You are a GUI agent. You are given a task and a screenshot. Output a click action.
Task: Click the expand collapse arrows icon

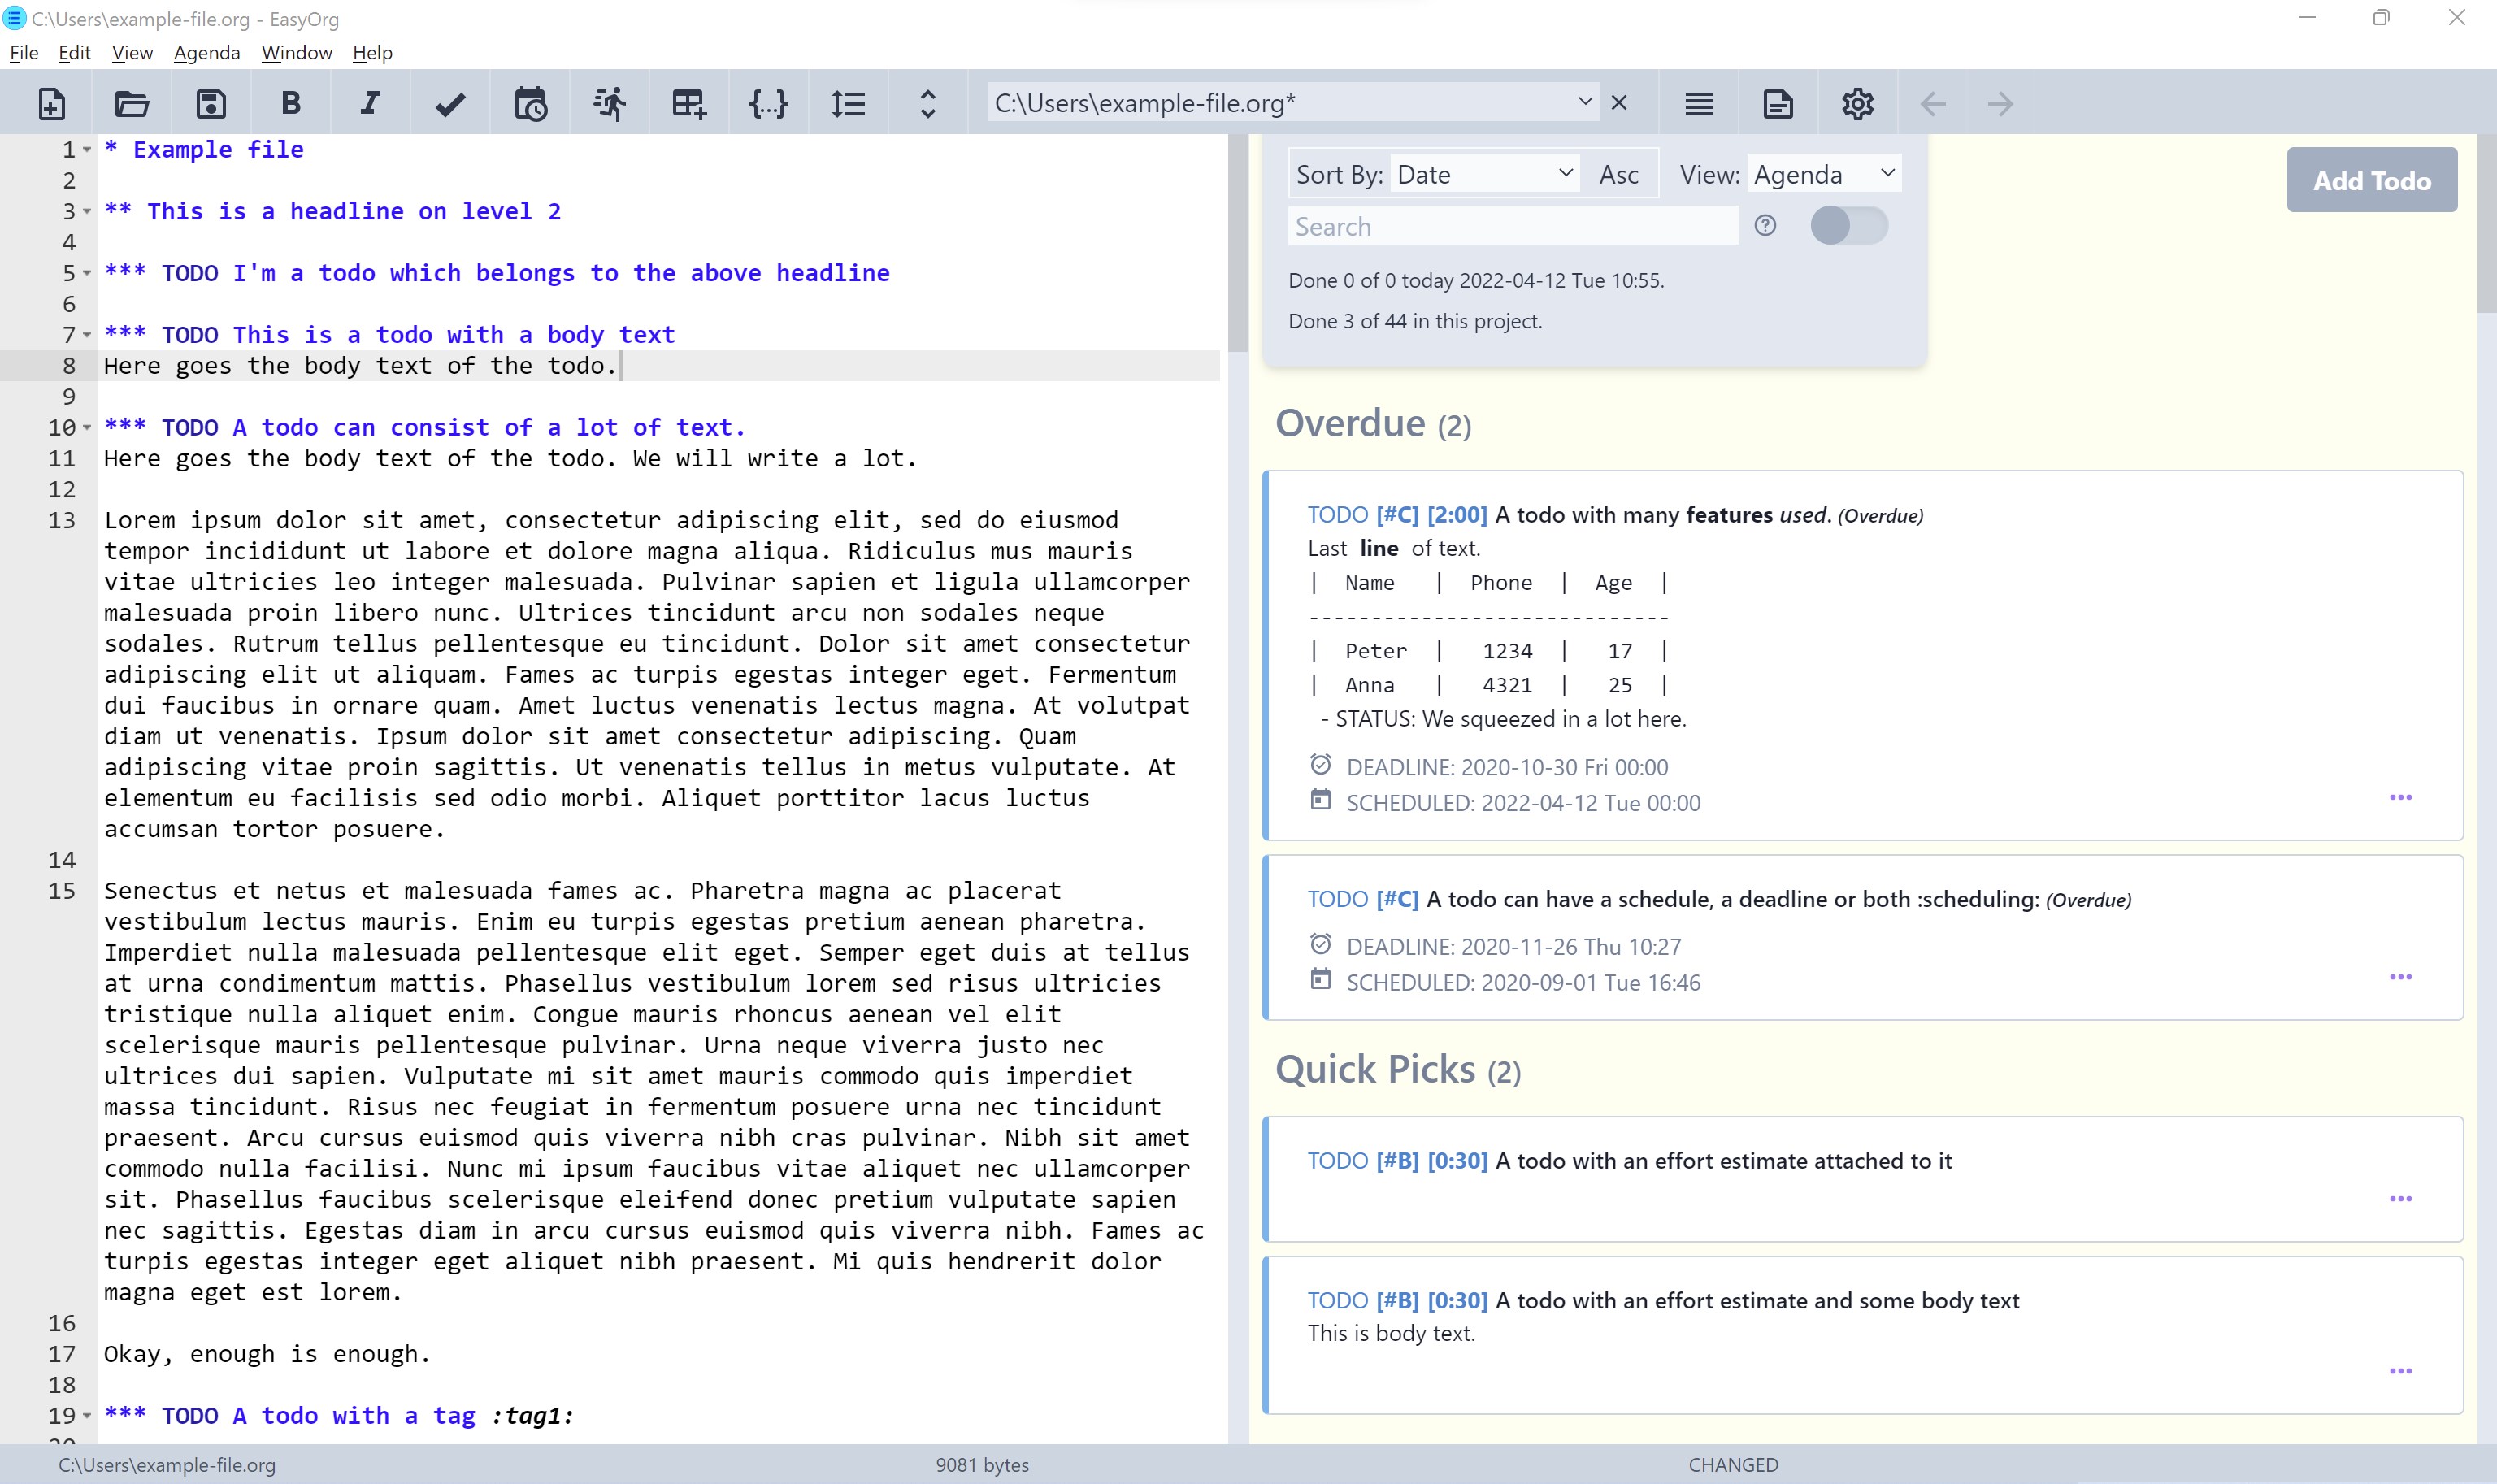pyautogui.click(x=928, y=103)
